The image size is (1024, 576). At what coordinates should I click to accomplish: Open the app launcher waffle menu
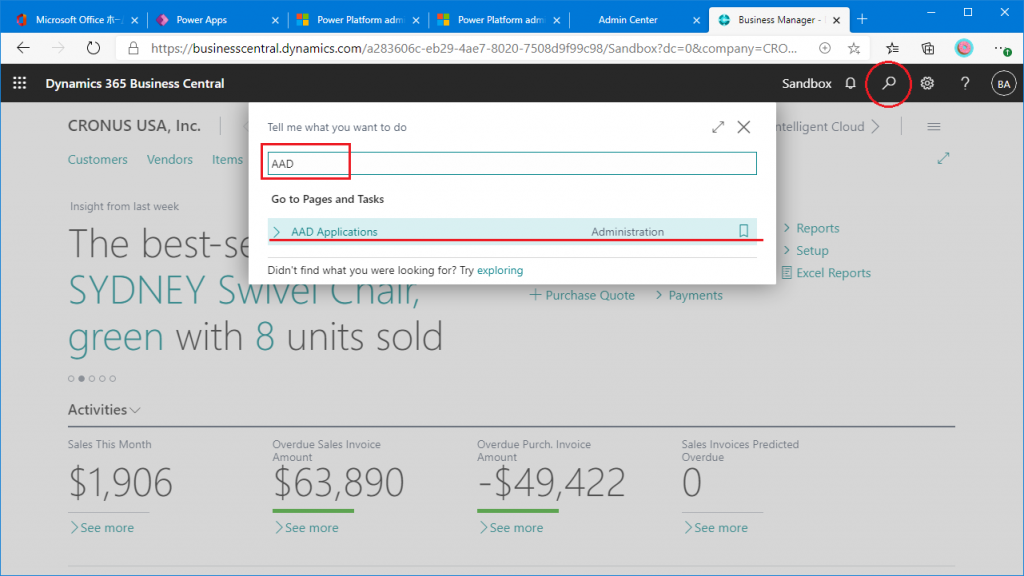click(x=20, y=83)
